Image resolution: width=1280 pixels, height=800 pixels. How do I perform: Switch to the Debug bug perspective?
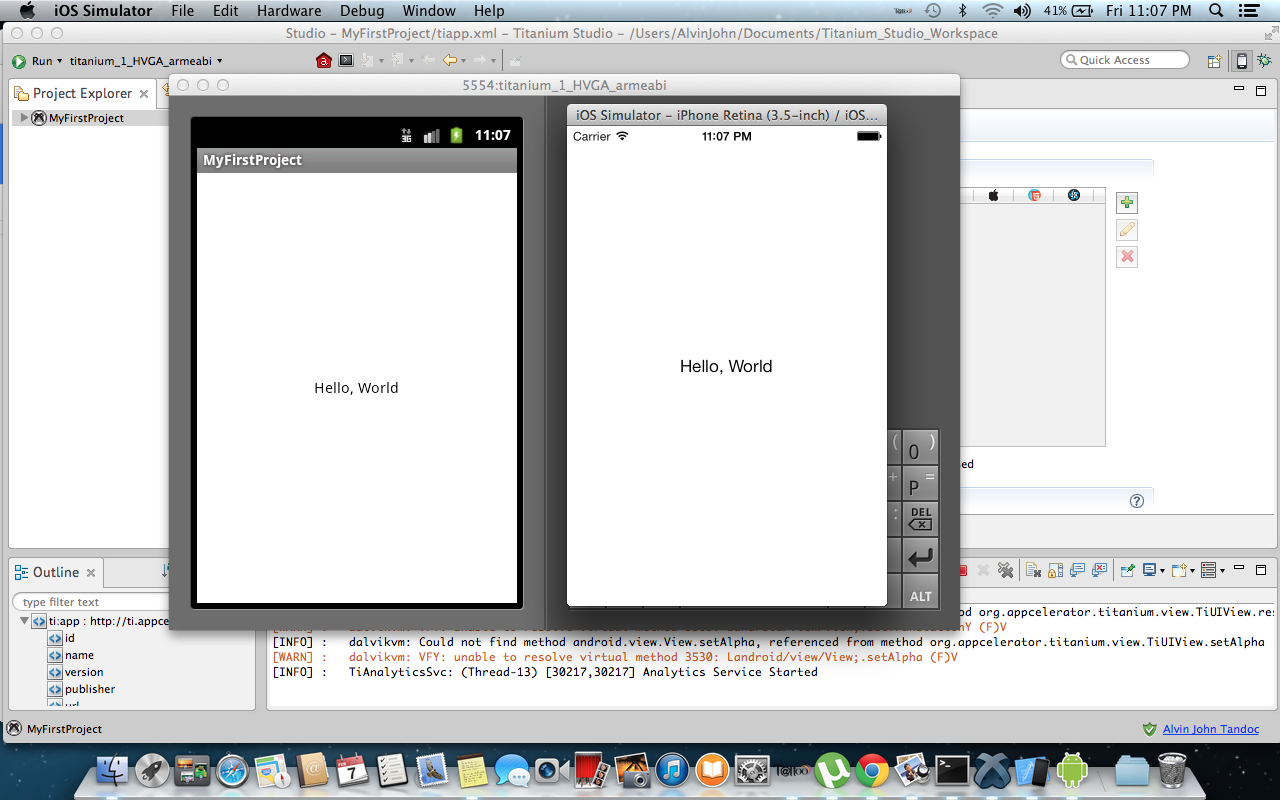[x=1262, y=61]
